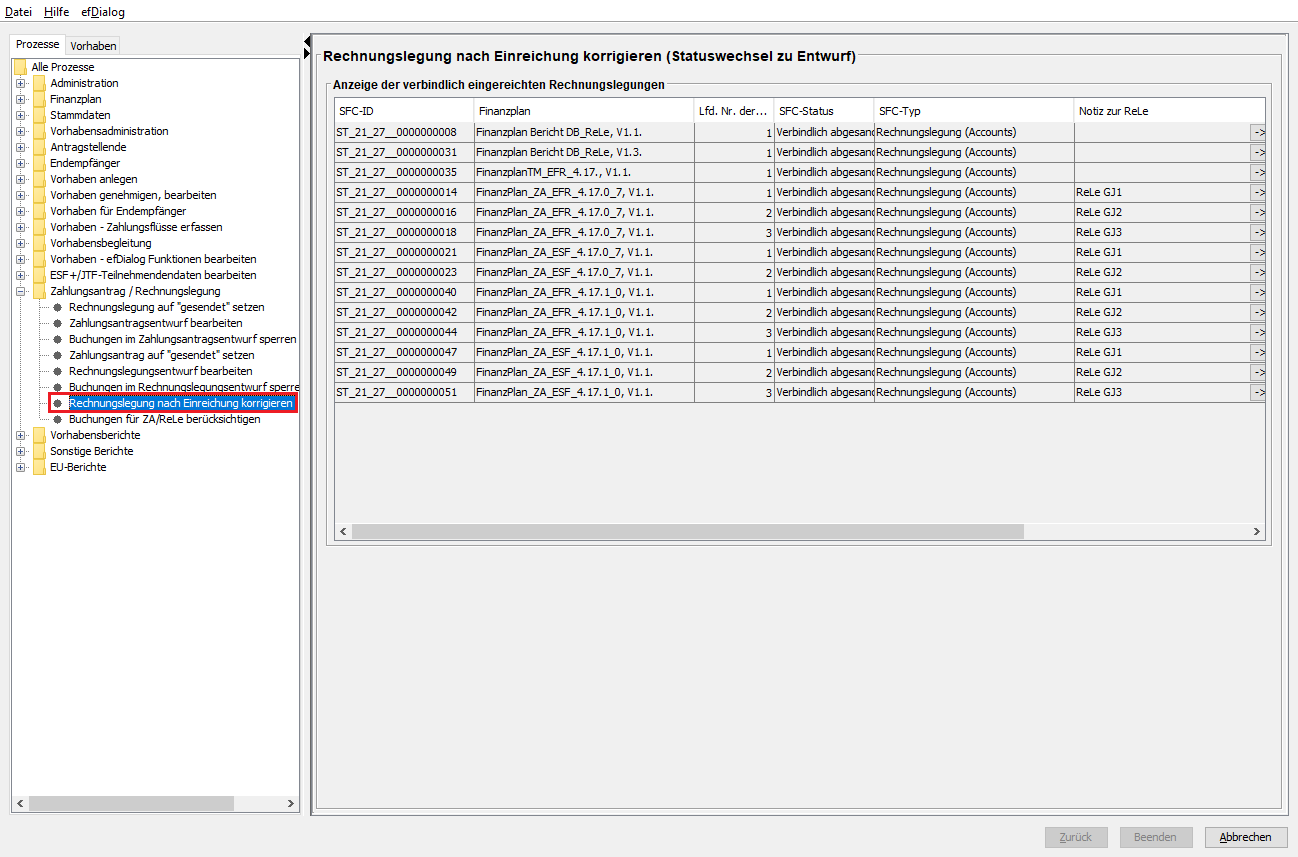Click the Alle Prozesse root folder icon
Screen dimensions: 1298x857
(20, 67)
